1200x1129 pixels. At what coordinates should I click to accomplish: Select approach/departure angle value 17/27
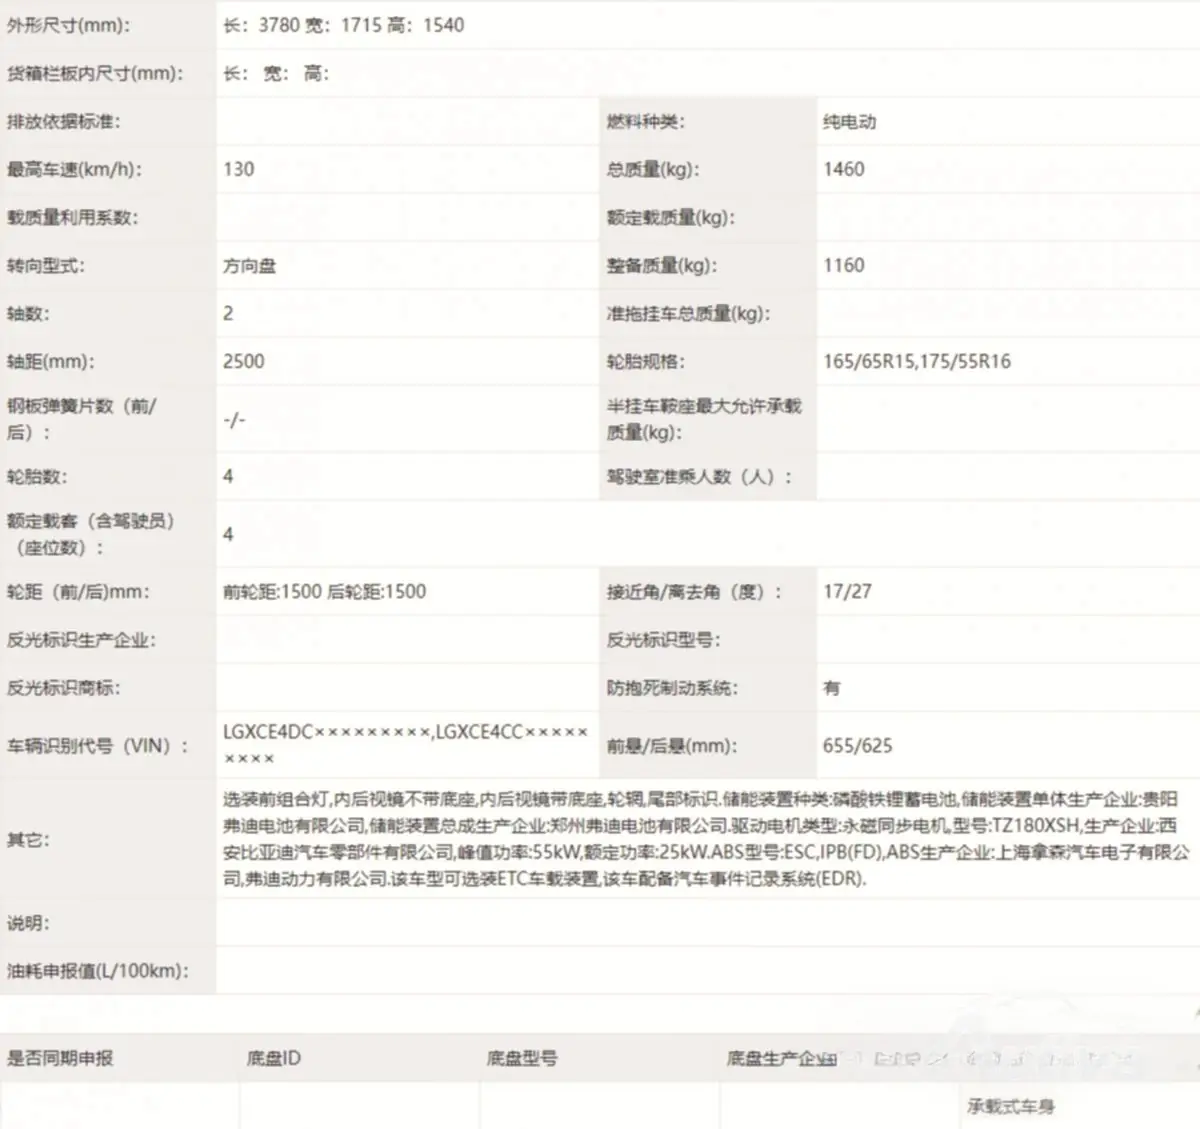[847, 591]
